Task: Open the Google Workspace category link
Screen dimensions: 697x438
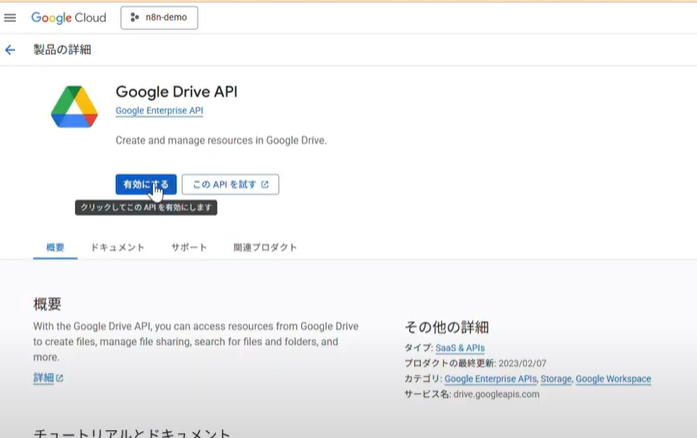Action: coord(613,379)
